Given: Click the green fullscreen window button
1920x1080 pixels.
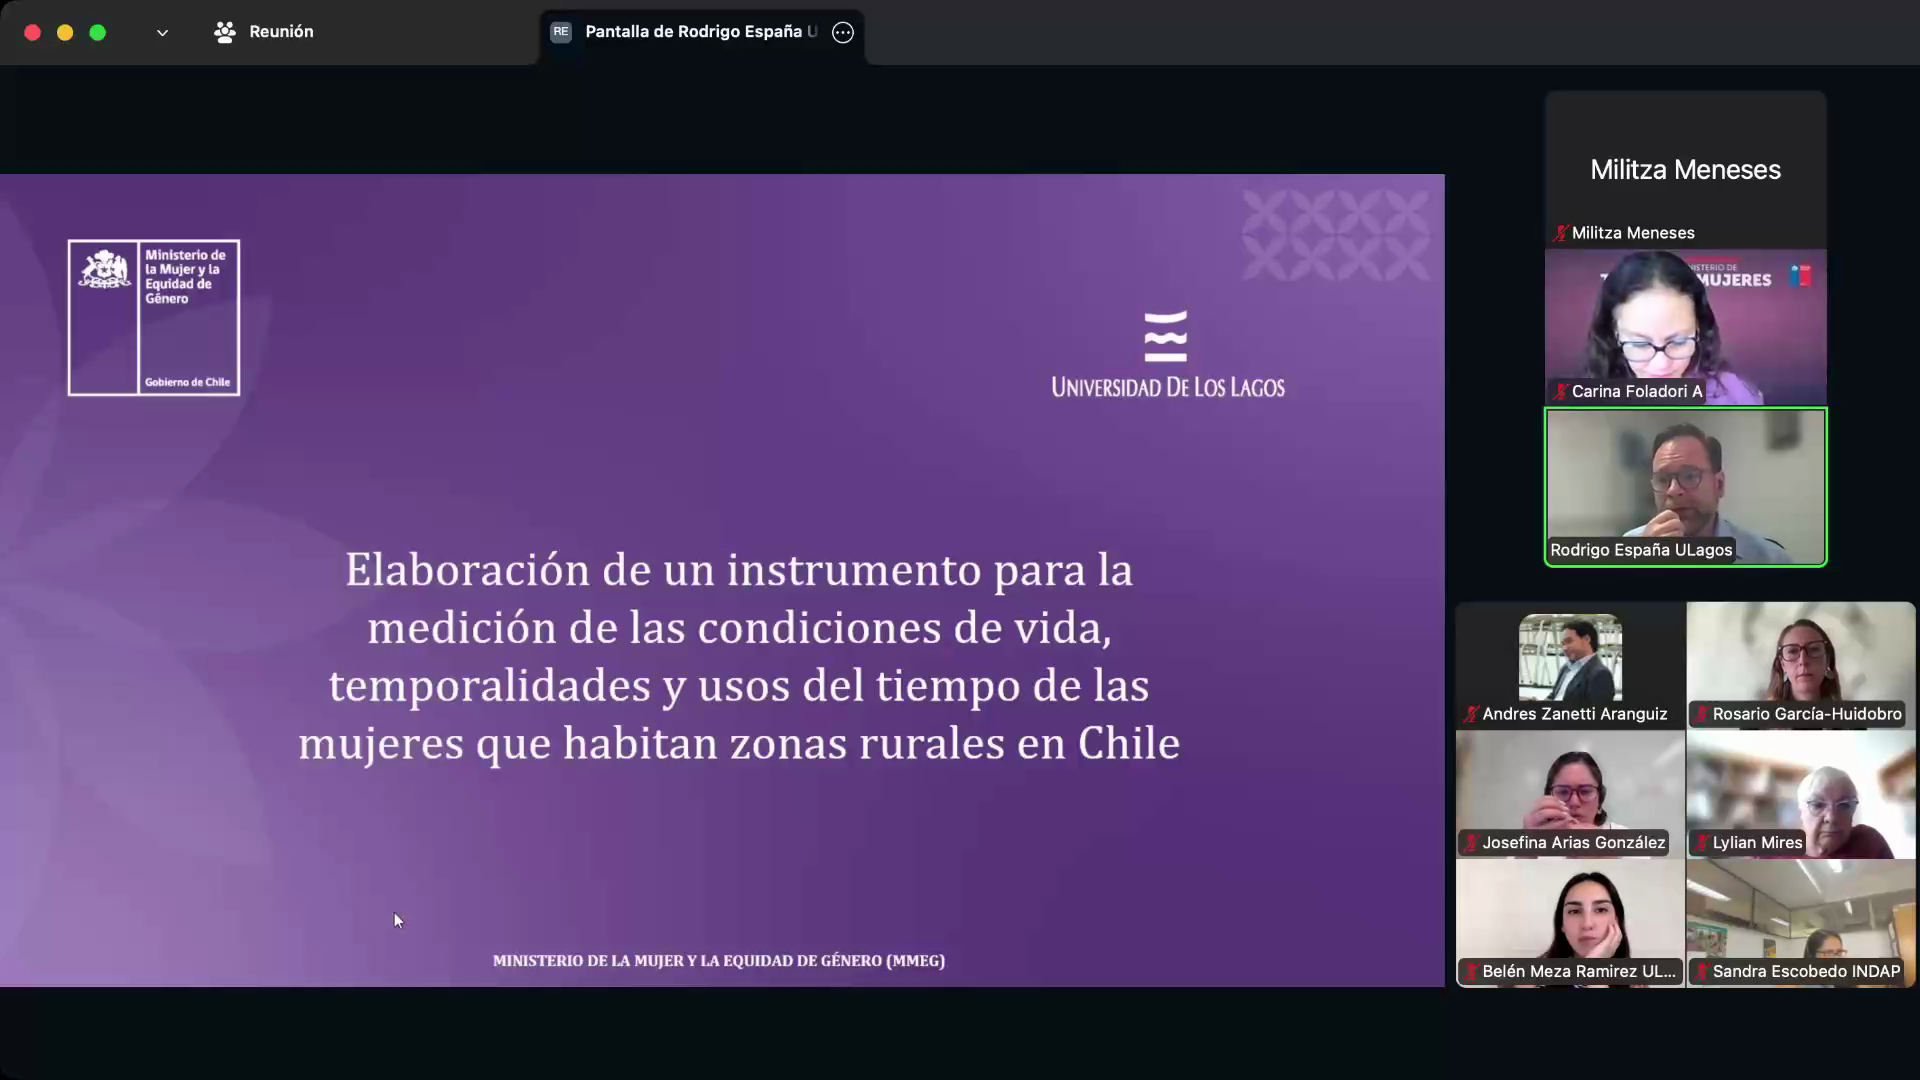Looking at the screenshot, I should (x=98, y=33).
